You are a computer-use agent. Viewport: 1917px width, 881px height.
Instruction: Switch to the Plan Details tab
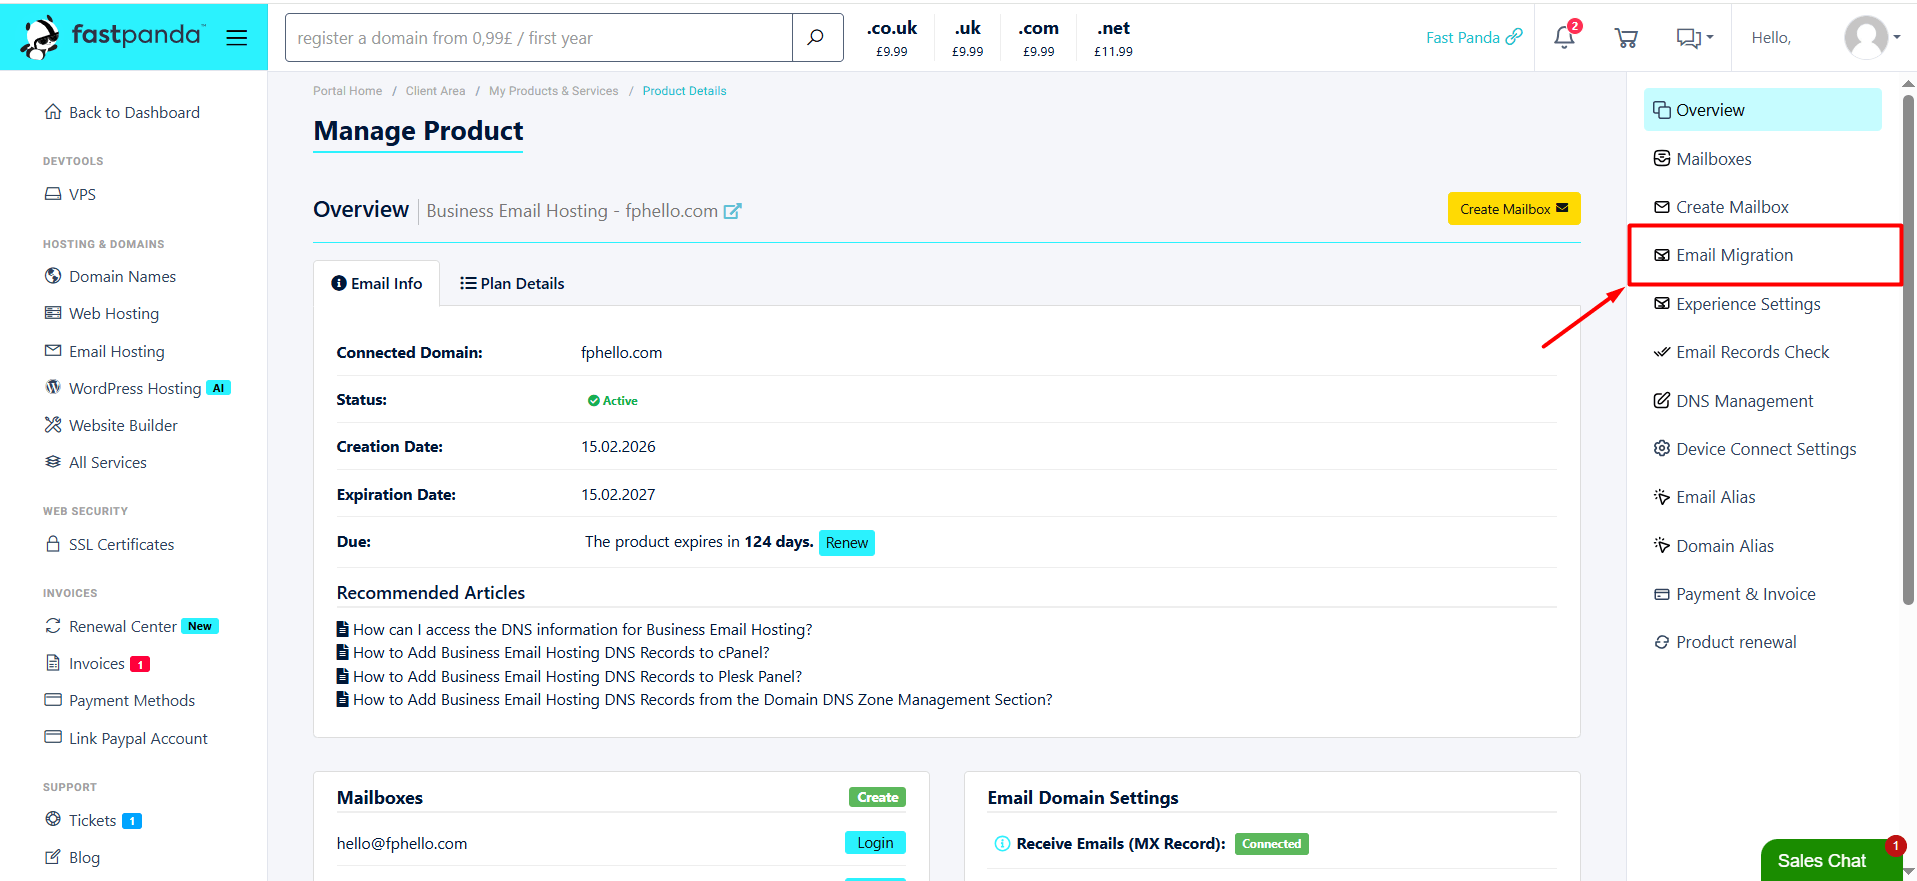point(512,284)
